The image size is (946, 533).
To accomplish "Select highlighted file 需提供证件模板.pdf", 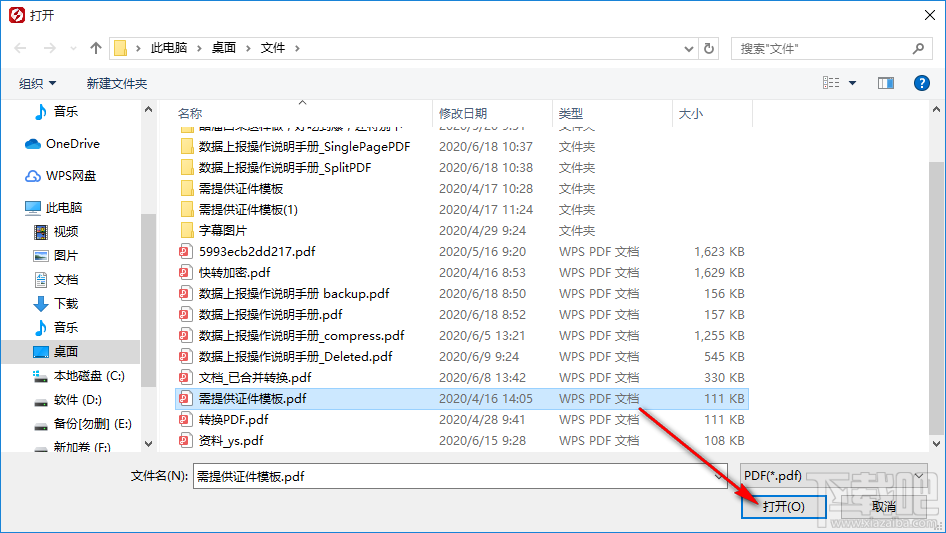I will 462,398.
